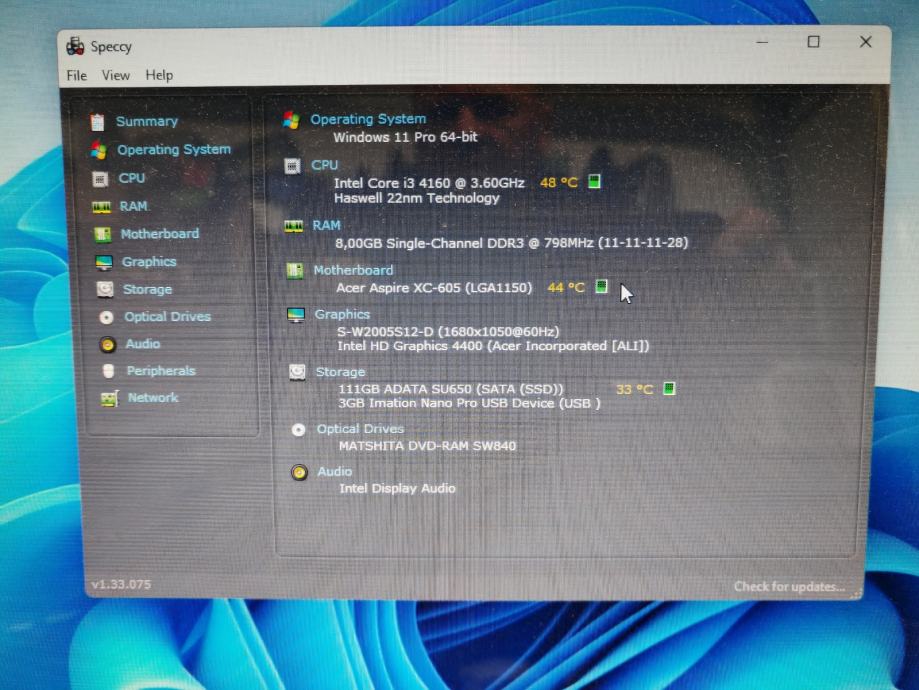Click the Optical Drives heading in summary pane
Screen dimensions: 919x690
point(360,429)
